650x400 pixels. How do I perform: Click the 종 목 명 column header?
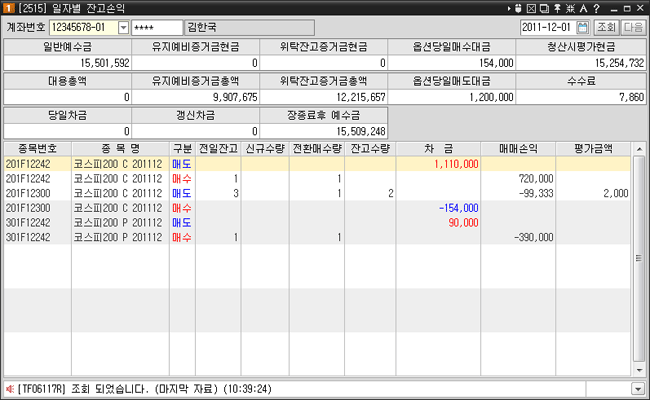coord(121,149)
